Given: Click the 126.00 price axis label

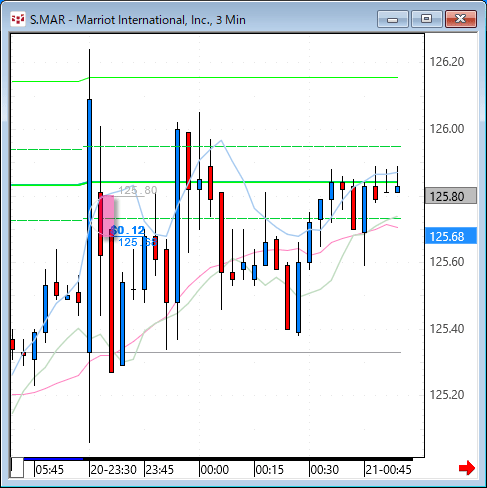Looking at the screenshot, I should click(x=447, y=129).
